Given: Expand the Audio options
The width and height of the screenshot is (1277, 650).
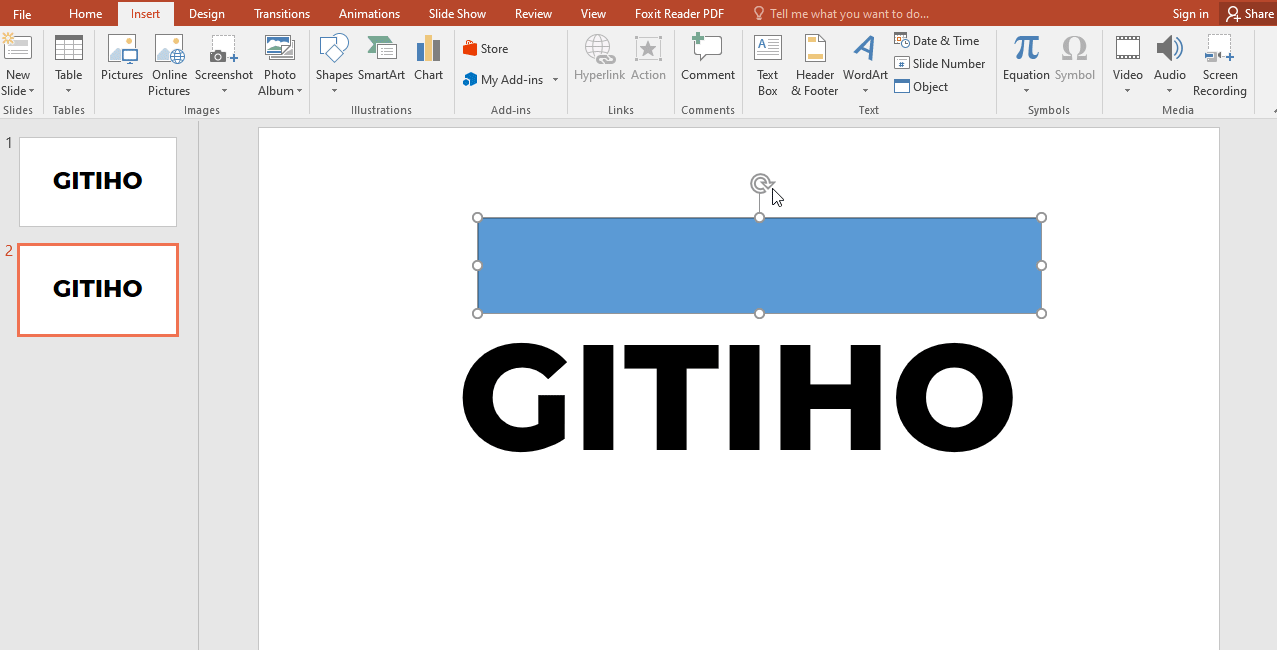Looking at the screenshot, I should click(1169, 90).
